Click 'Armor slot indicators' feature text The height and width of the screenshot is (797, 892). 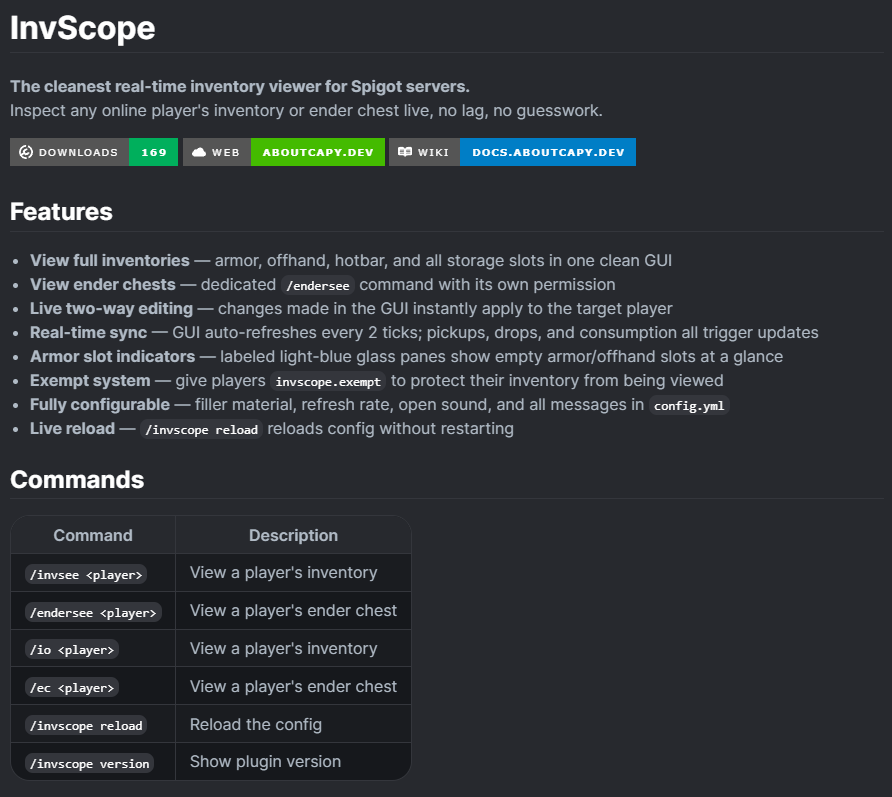click(x=113, y=357)
